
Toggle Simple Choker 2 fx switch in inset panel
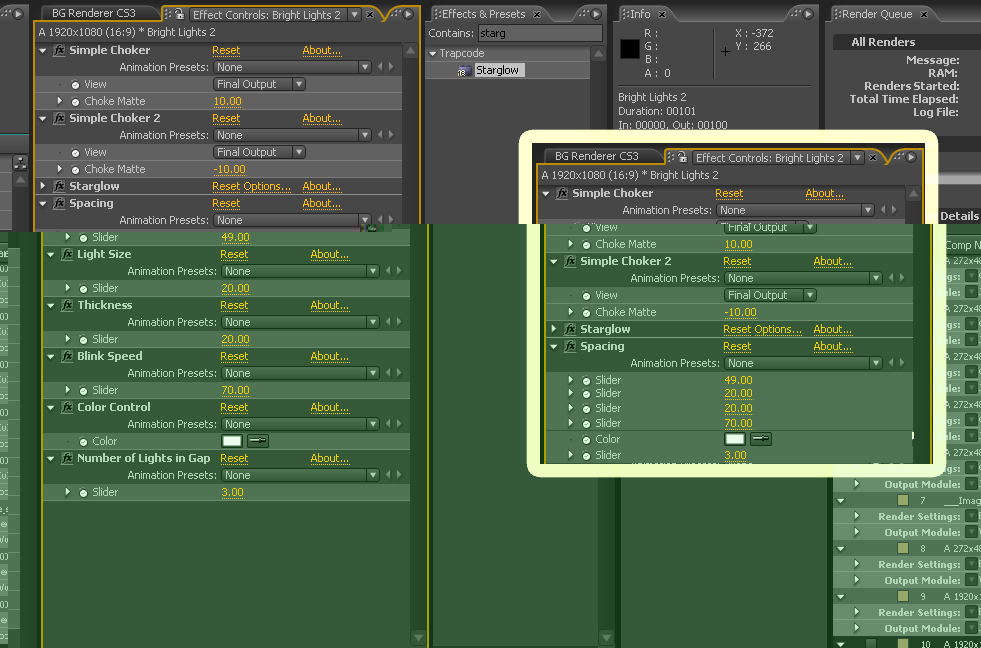point(570,261)
